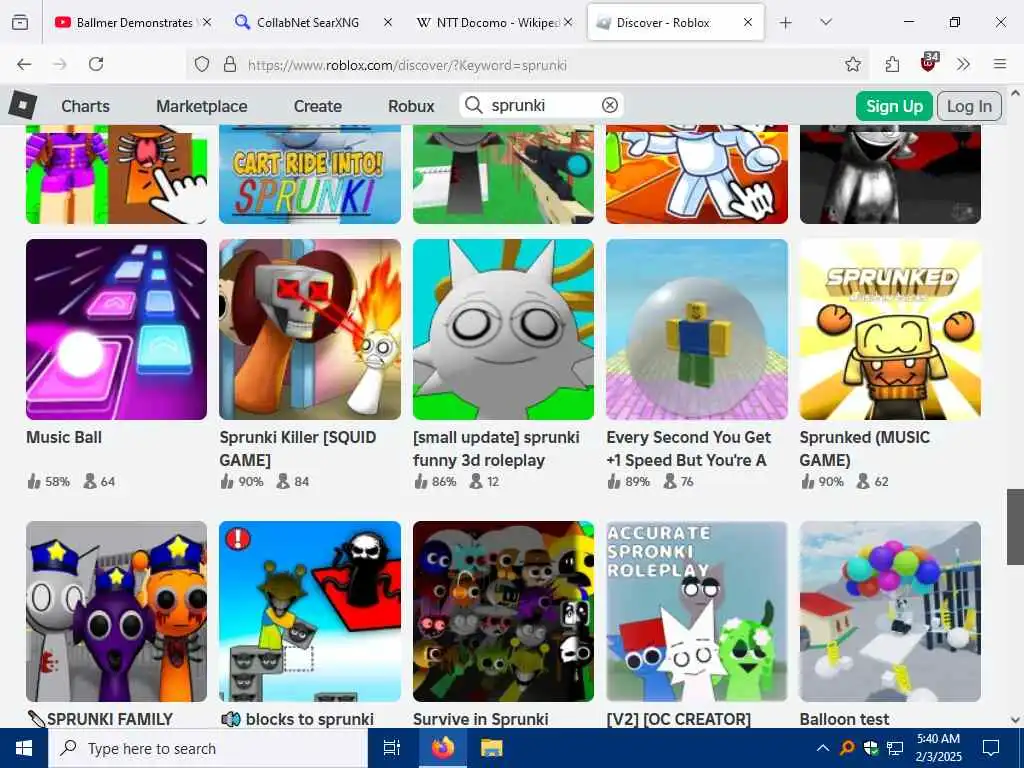Open Cart Ride Into Sprunki thumbnail

tap(310, 174)
